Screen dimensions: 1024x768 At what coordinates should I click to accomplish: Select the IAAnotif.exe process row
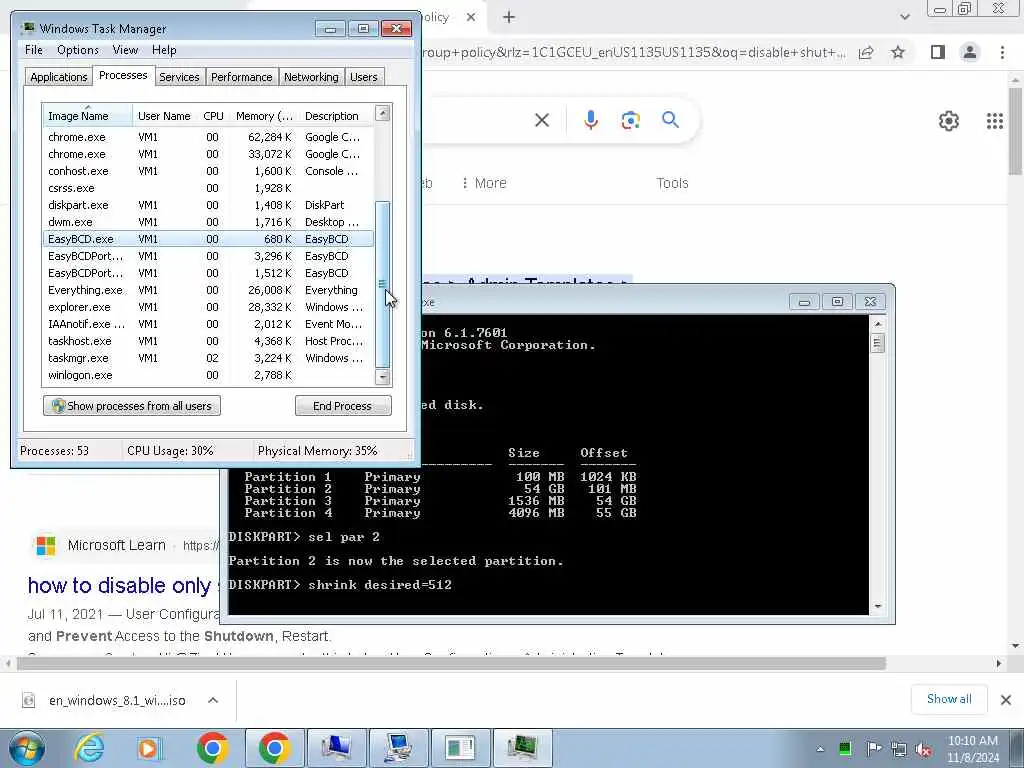coord(208,324)
